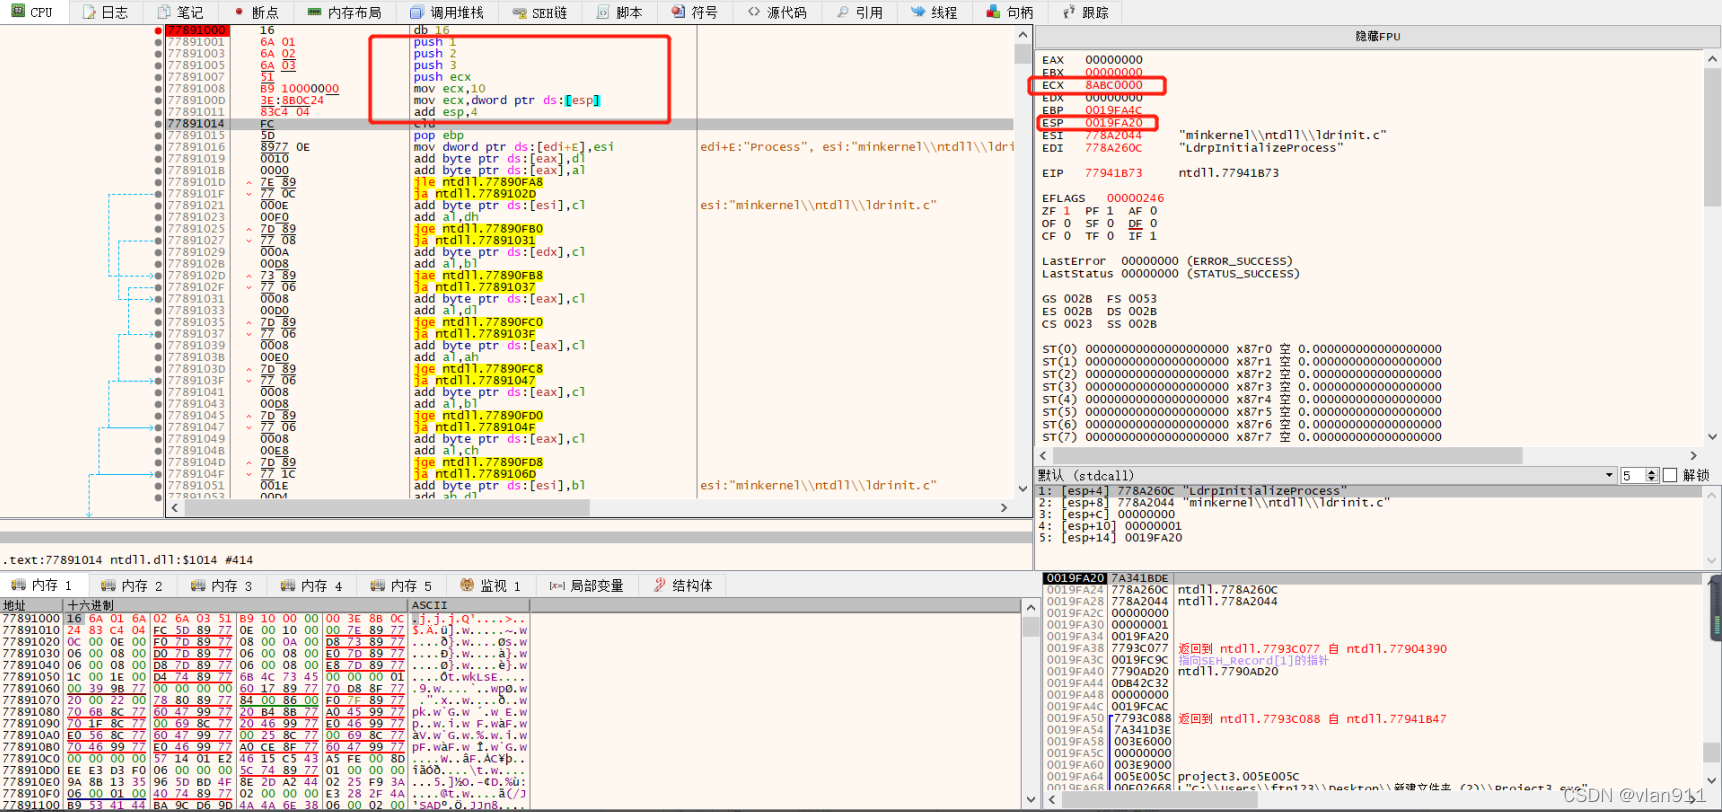Open the 线程 (threads) tab

[x=934, y=12]
